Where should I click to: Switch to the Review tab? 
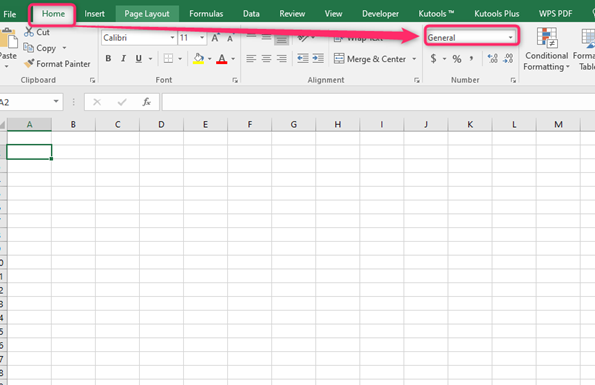pos(292,14)
